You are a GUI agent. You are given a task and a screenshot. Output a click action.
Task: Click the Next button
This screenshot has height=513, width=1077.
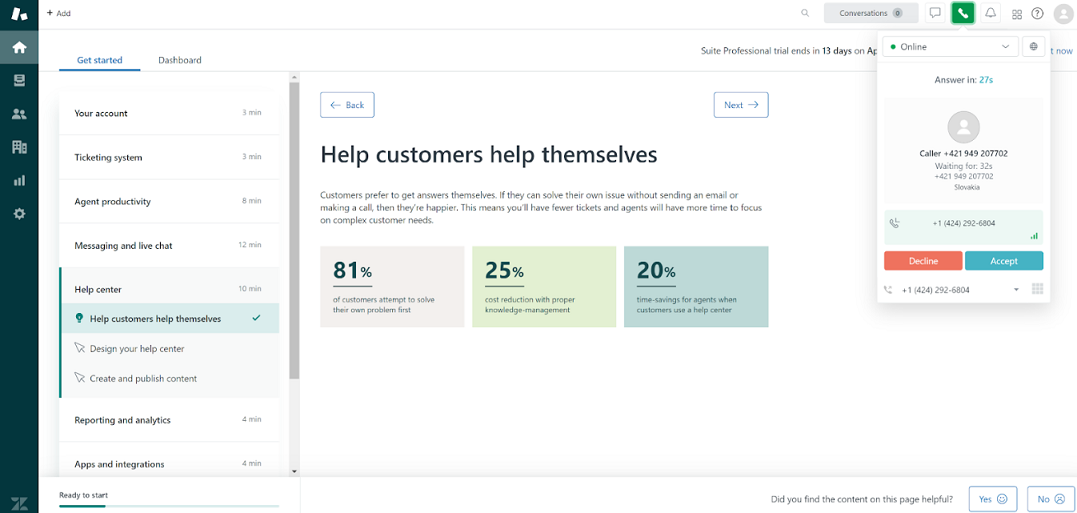[x=740, y=105]
